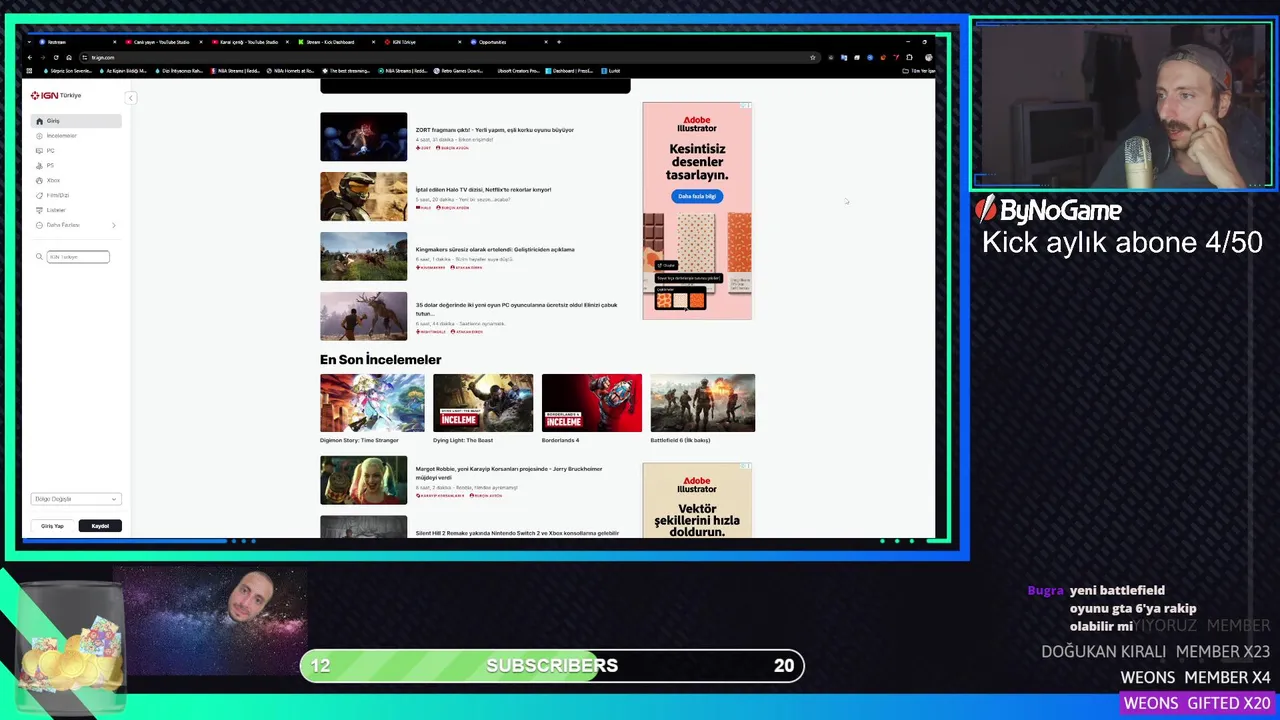This screenshot has width=1280, height=720.
Task: Open the Digimon Story: Time Stranger review card
Action: 372,409
